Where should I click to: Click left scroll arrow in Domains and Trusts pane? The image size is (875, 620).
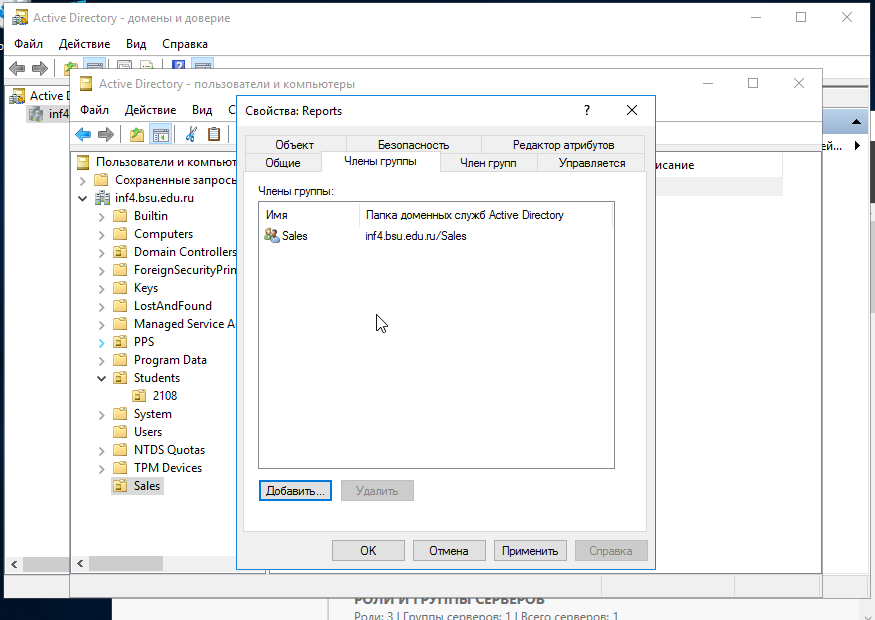pyautogui.click(x=15, y=564)
